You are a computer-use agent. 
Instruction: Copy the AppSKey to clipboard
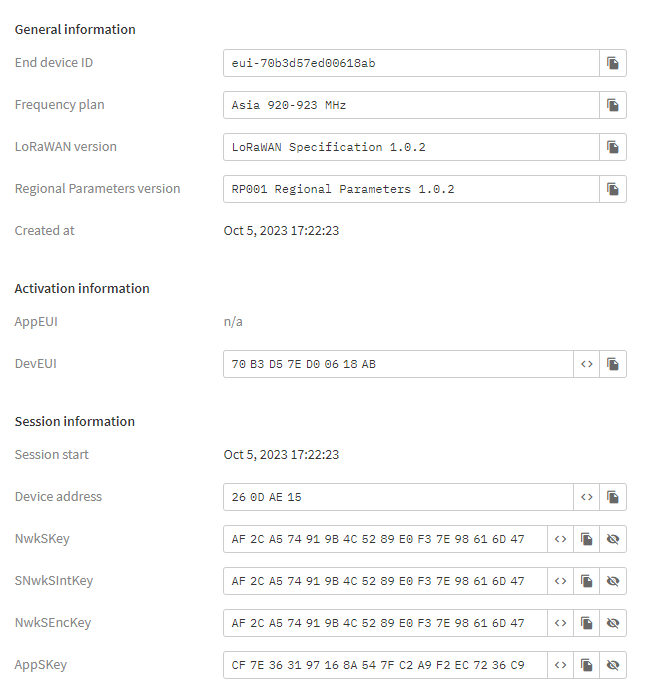click(587, 665)
